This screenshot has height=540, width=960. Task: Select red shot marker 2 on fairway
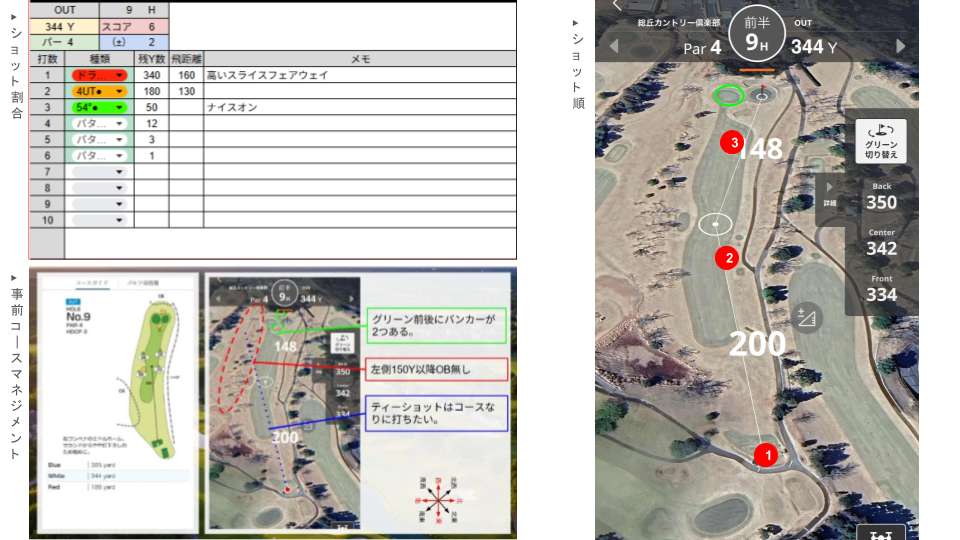(x=729, y=258)
